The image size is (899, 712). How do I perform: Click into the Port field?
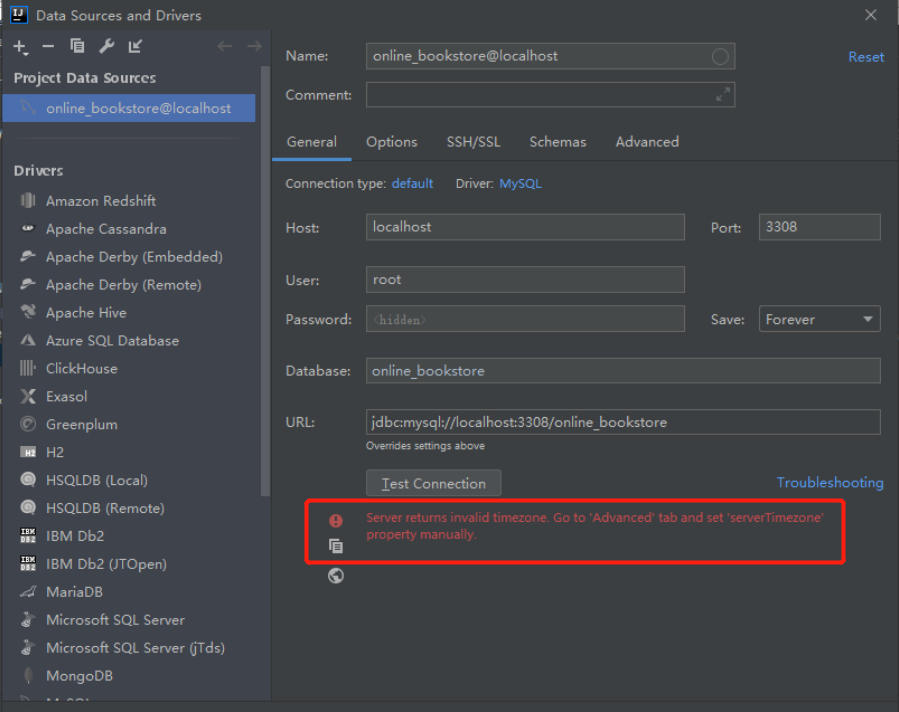pos(819,227)
